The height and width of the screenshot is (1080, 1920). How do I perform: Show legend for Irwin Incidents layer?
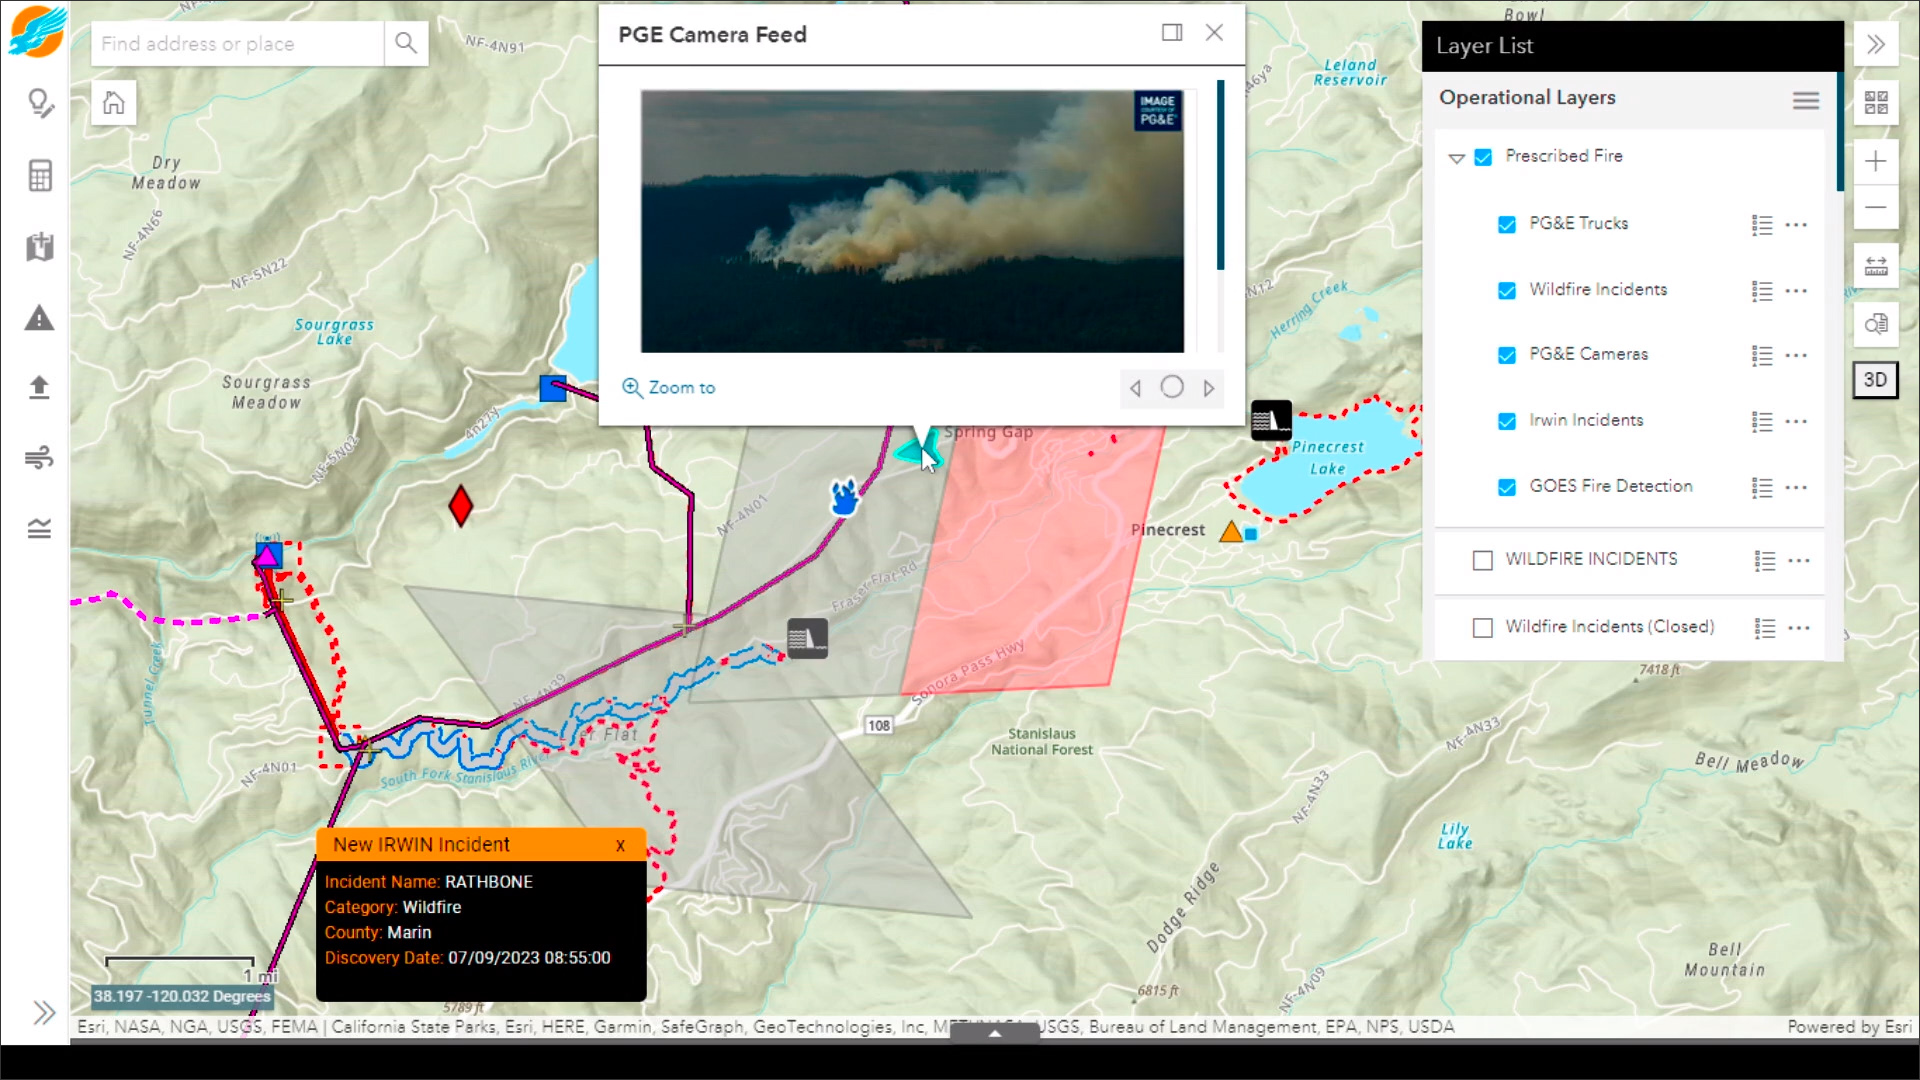click(x=1761, y=422)
